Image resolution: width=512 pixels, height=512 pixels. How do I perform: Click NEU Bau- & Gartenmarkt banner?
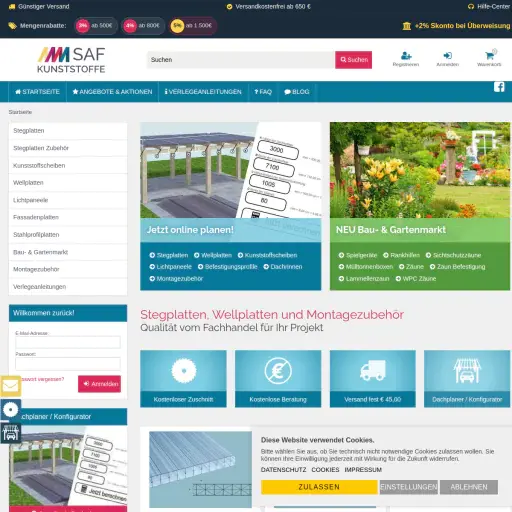point(420,182)
